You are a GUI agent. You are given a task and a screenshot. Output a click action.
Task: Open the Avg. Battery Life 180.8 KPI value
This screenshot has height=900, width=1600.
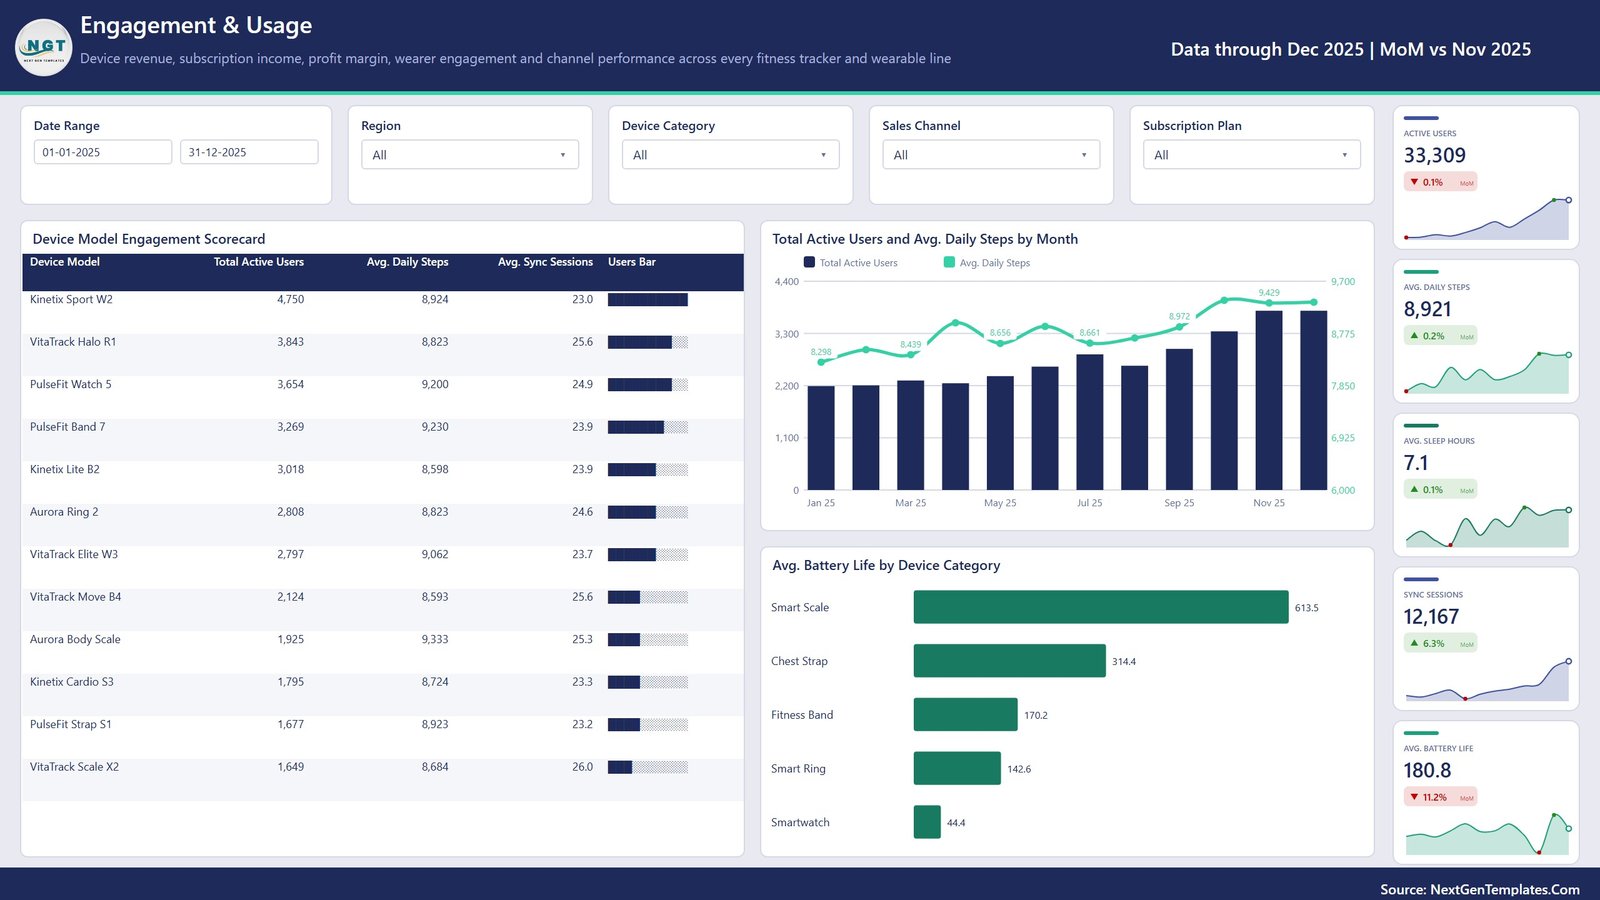(1427, 771)
